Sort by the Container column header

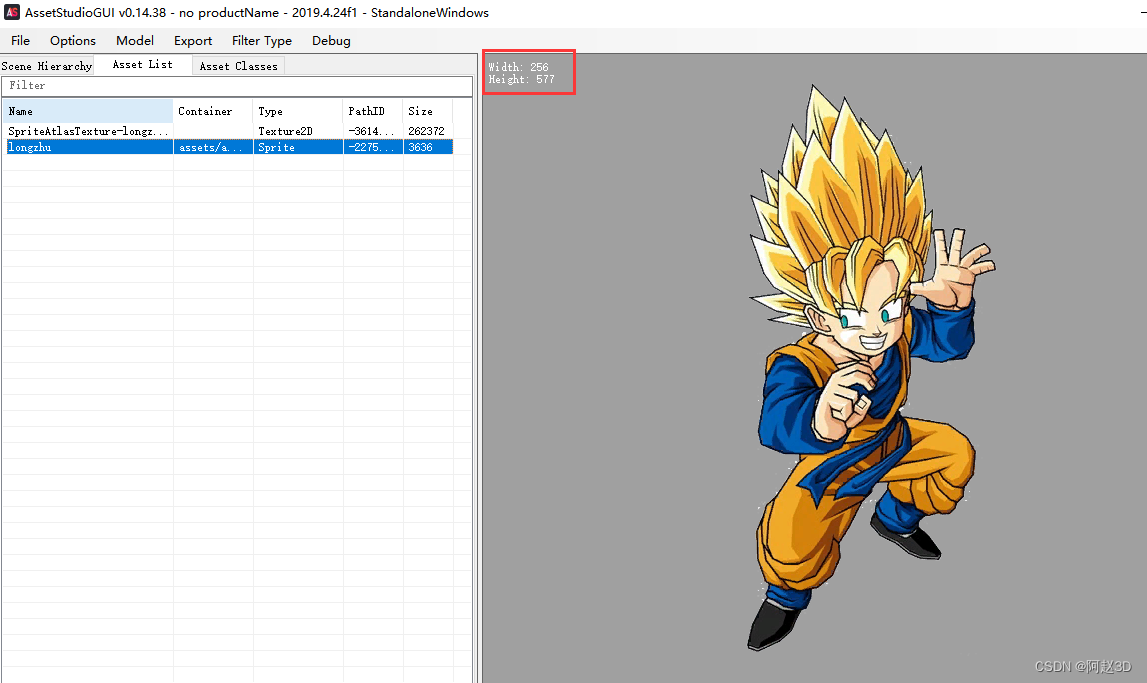pyautogui.click(x=213, y=111)
